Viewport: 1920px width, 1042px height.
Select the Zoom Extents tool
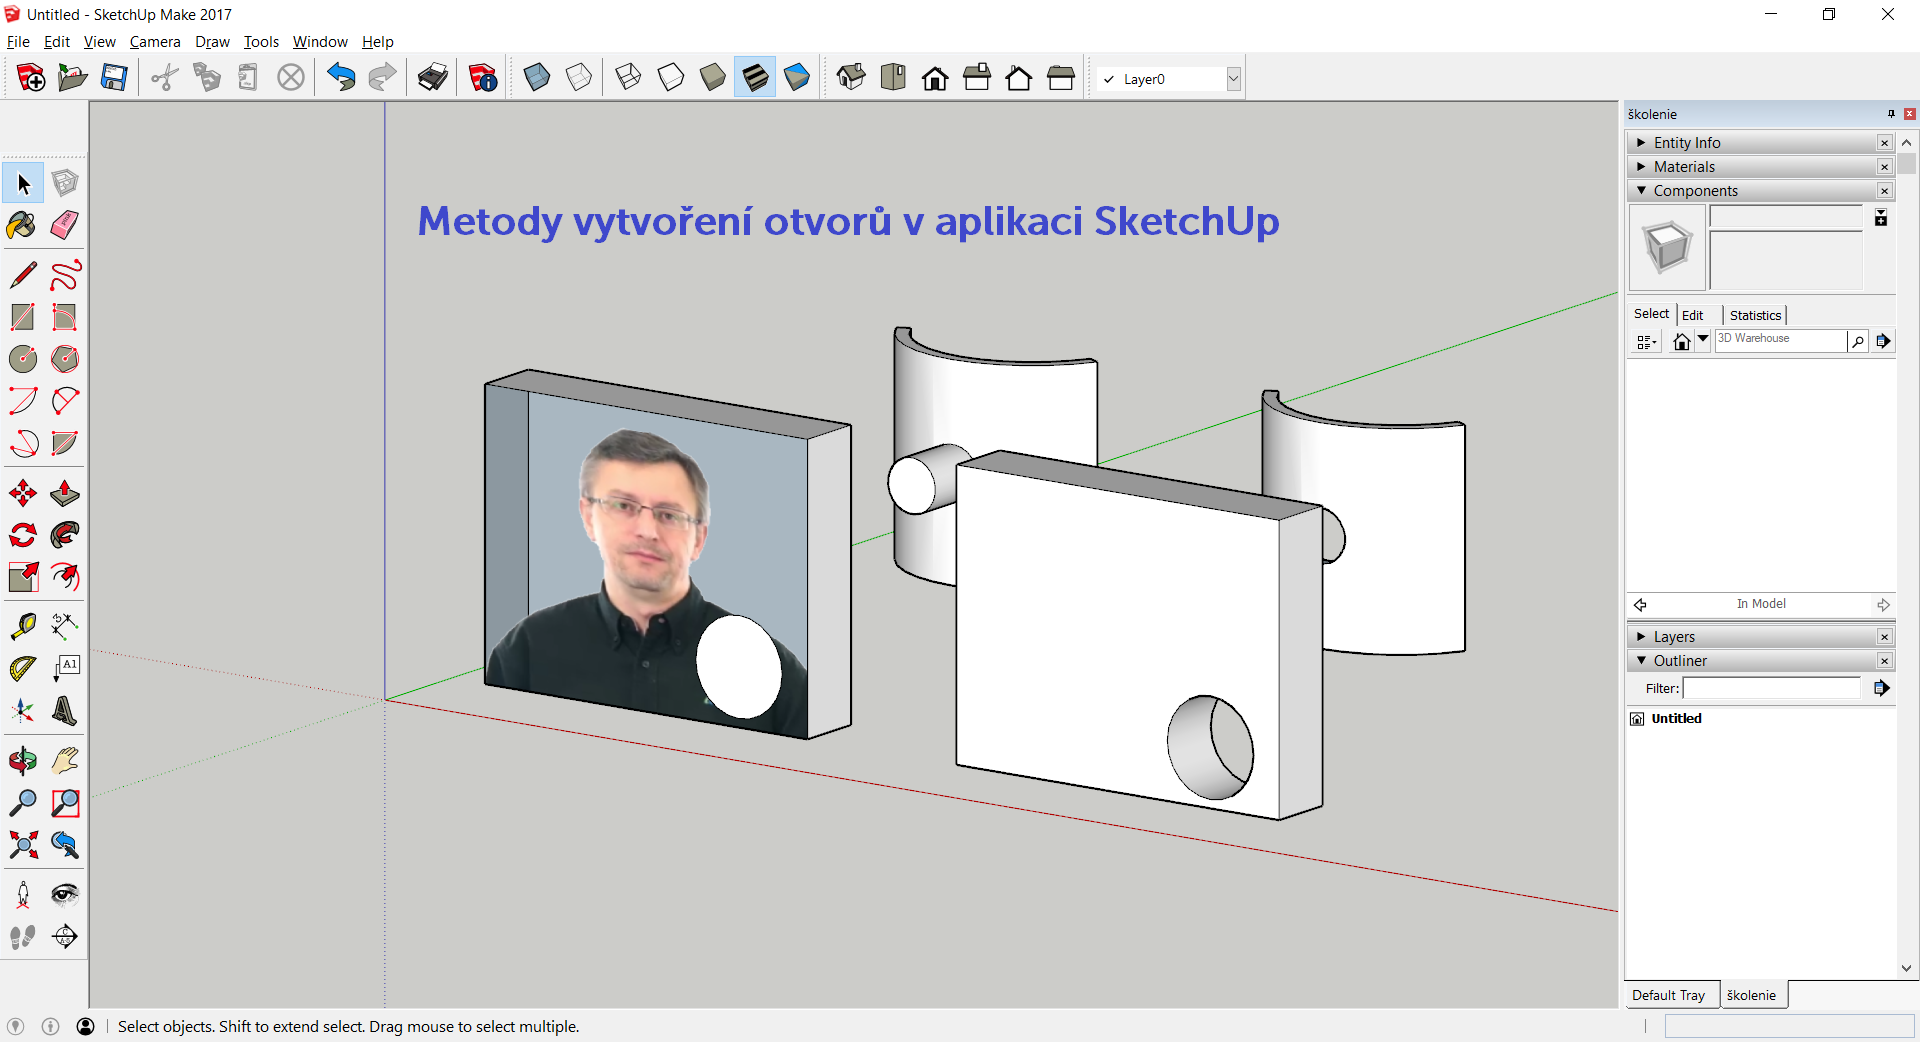click(x=23, y=845)
